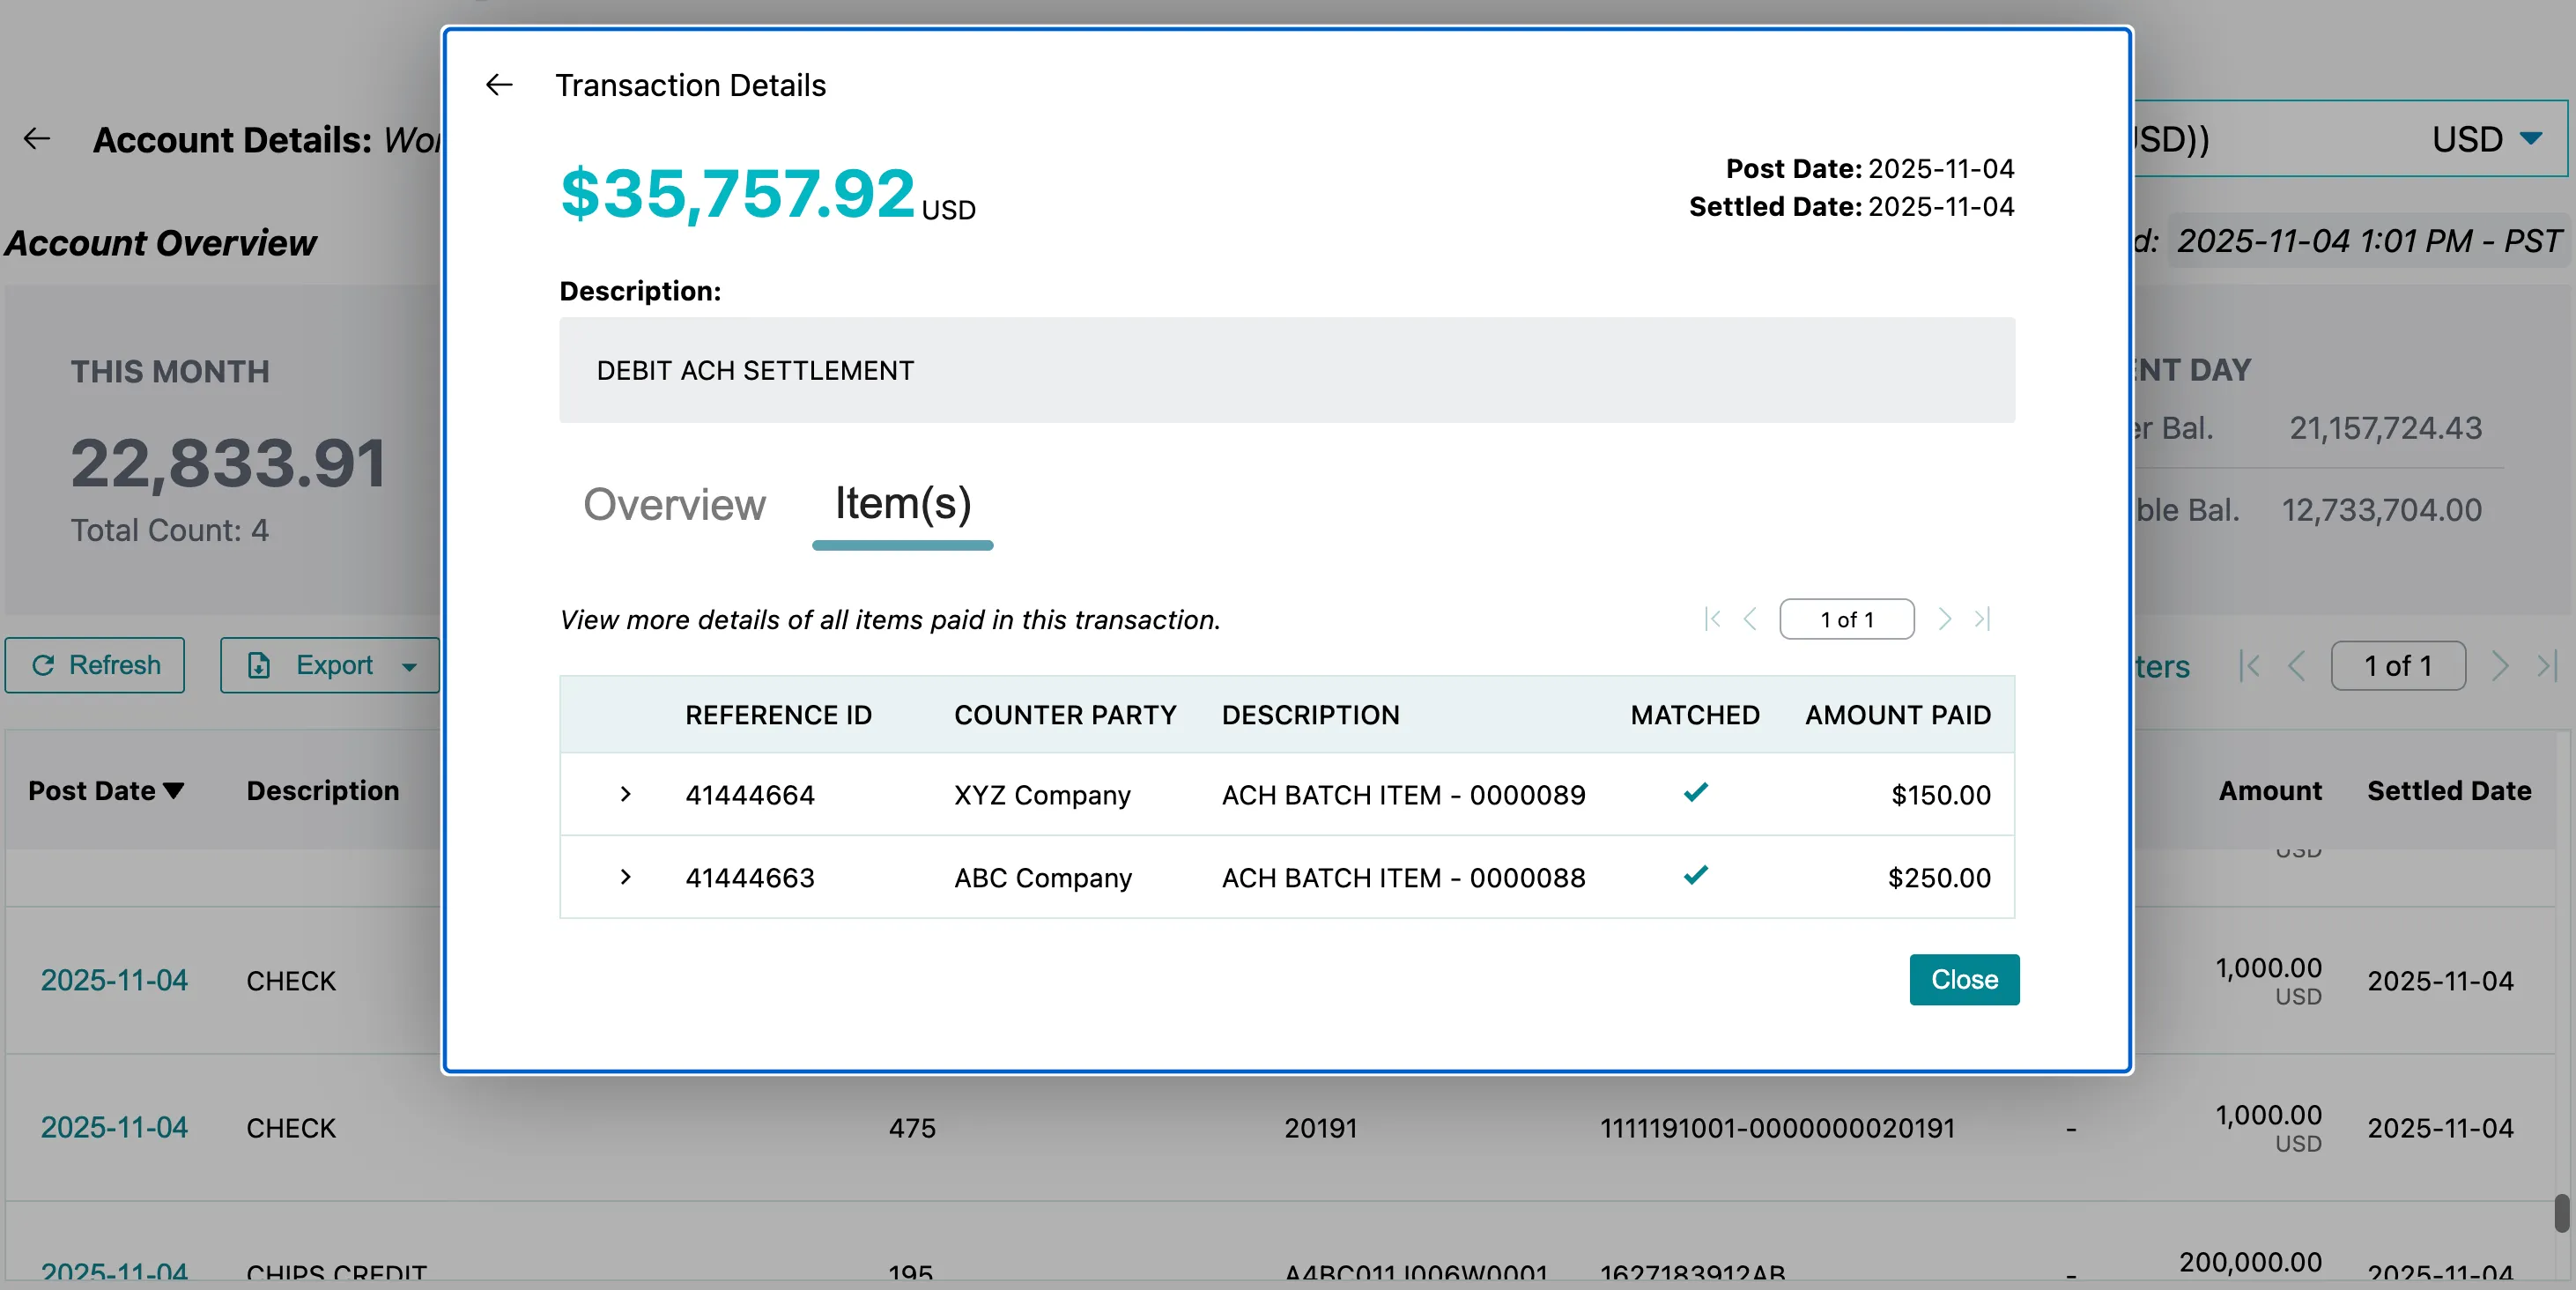Click matched checkmark for XYZ Company row
Screen dimensions: 2576x1290
click(1696, 793)
